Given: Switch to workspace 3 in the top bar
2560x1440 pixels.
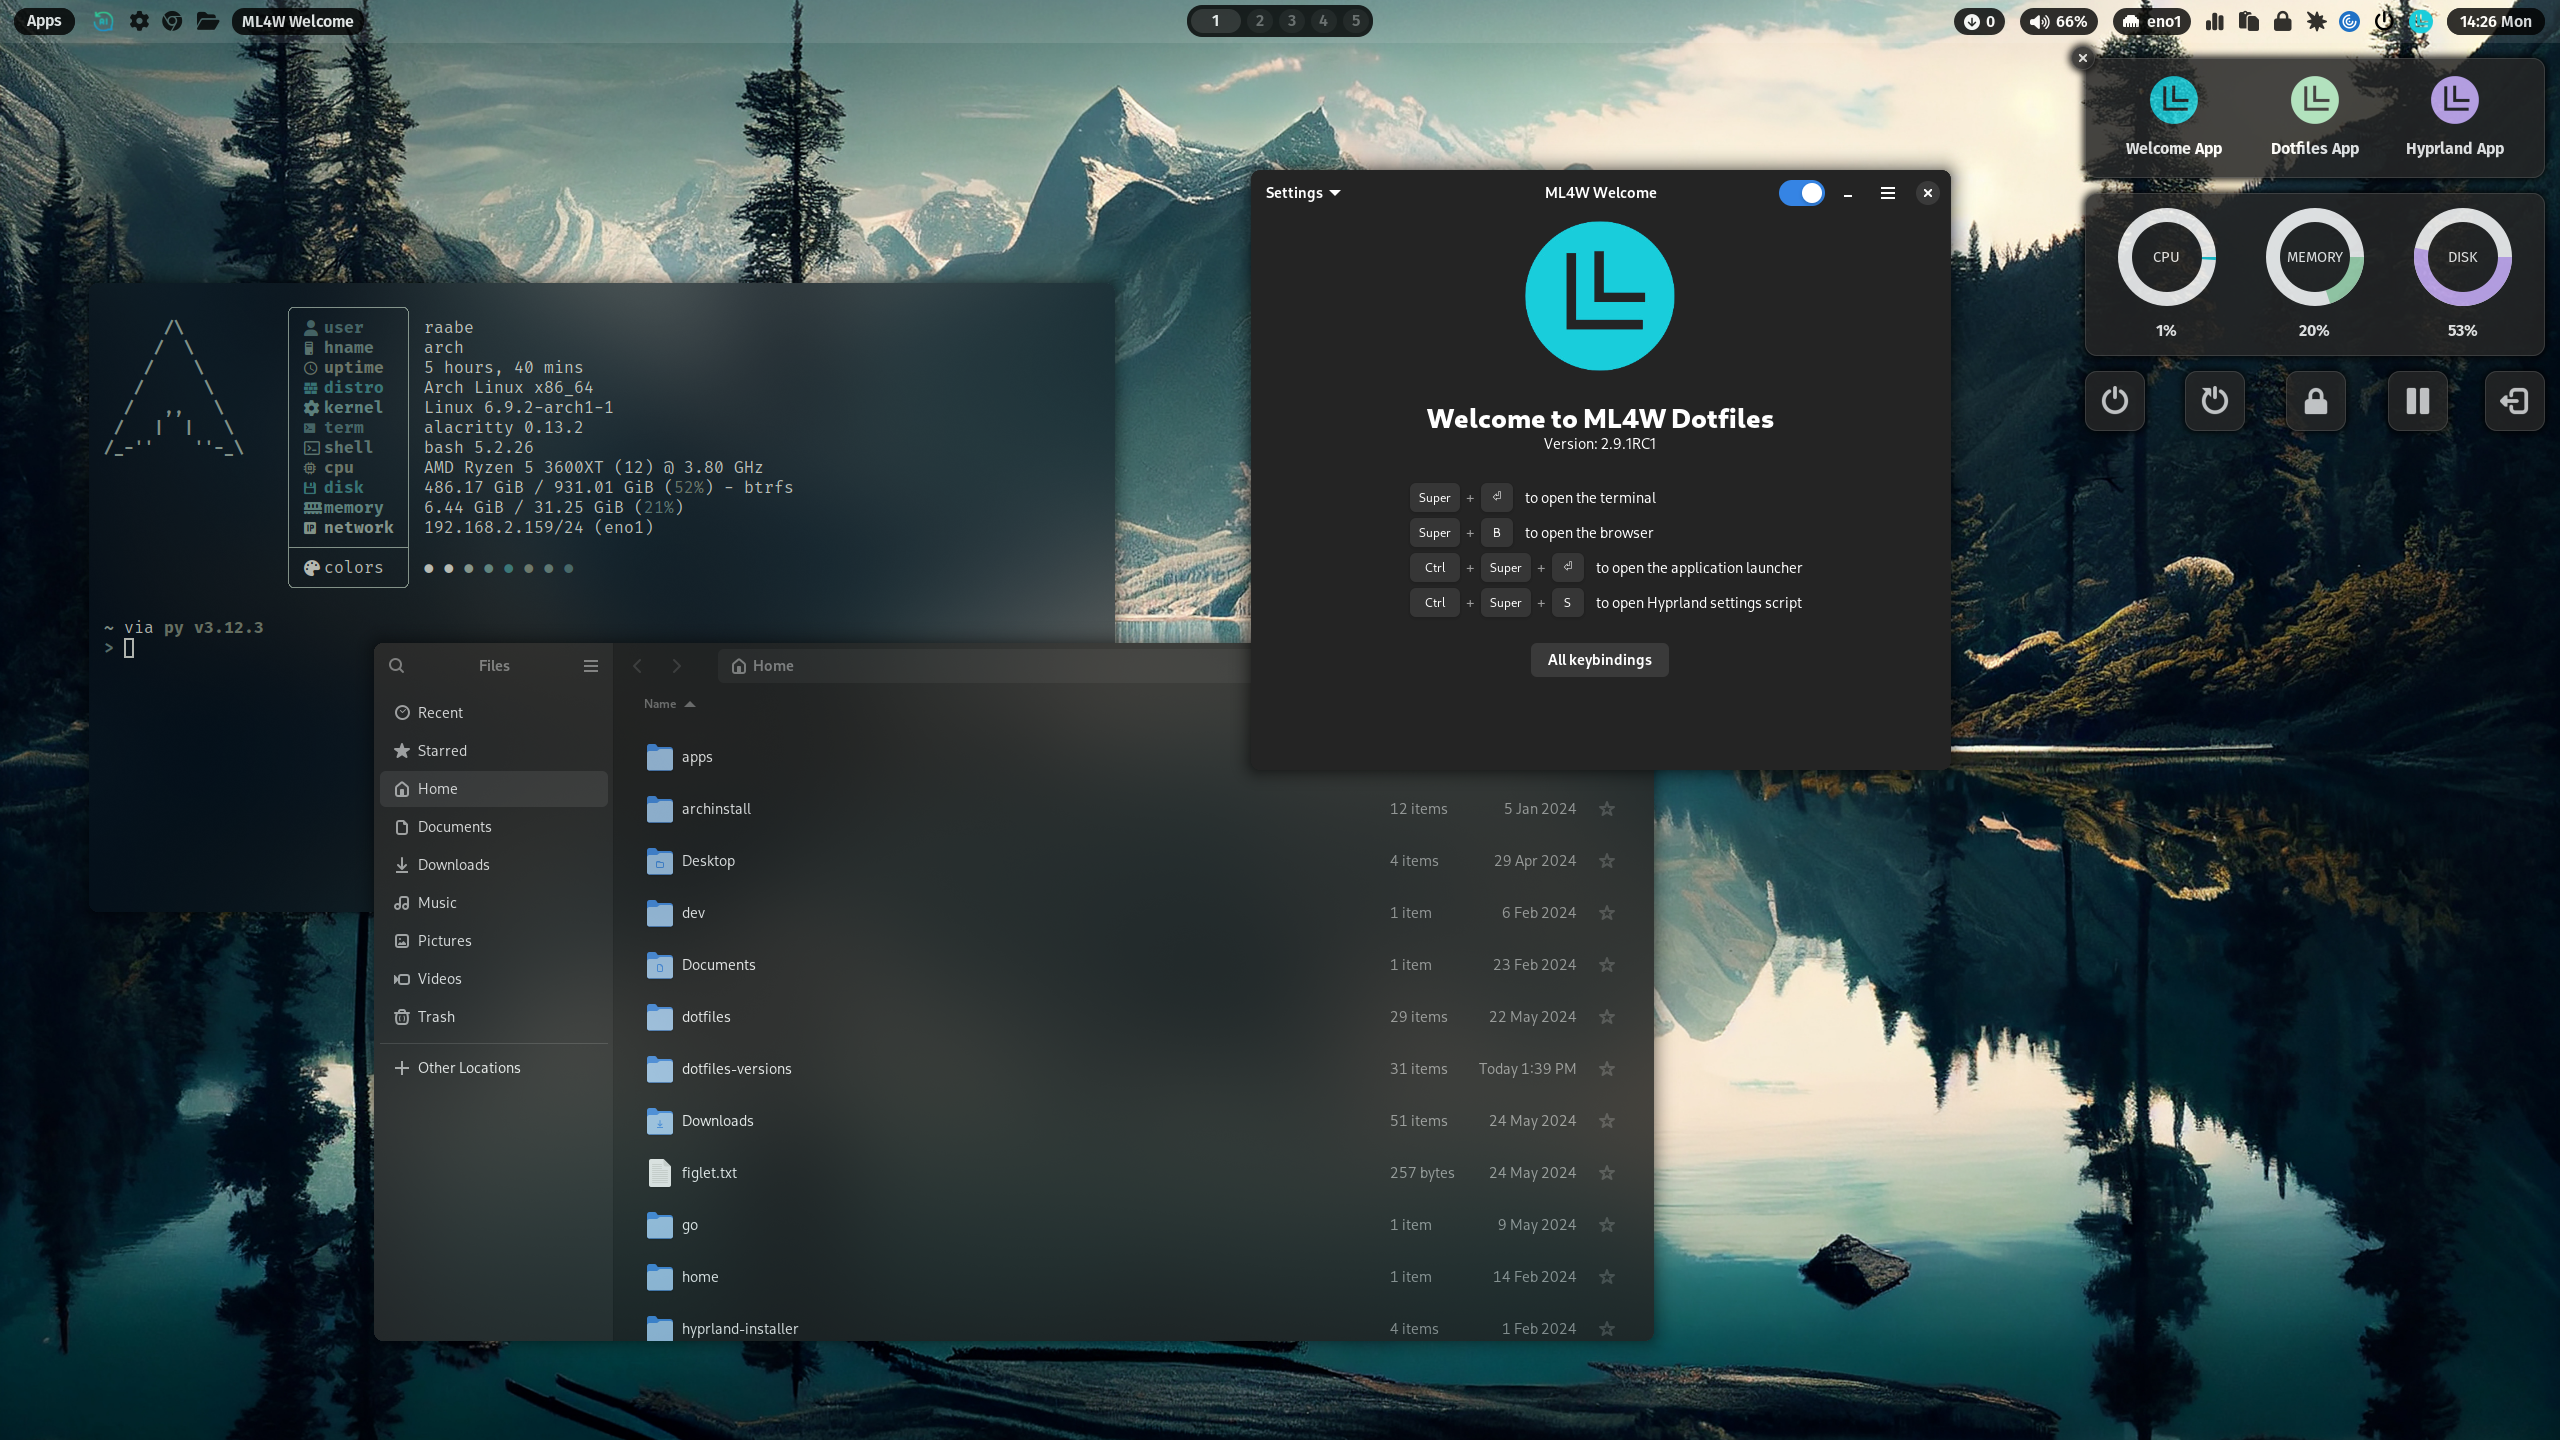Looking at the screenshot, I should click(1291, 19).
